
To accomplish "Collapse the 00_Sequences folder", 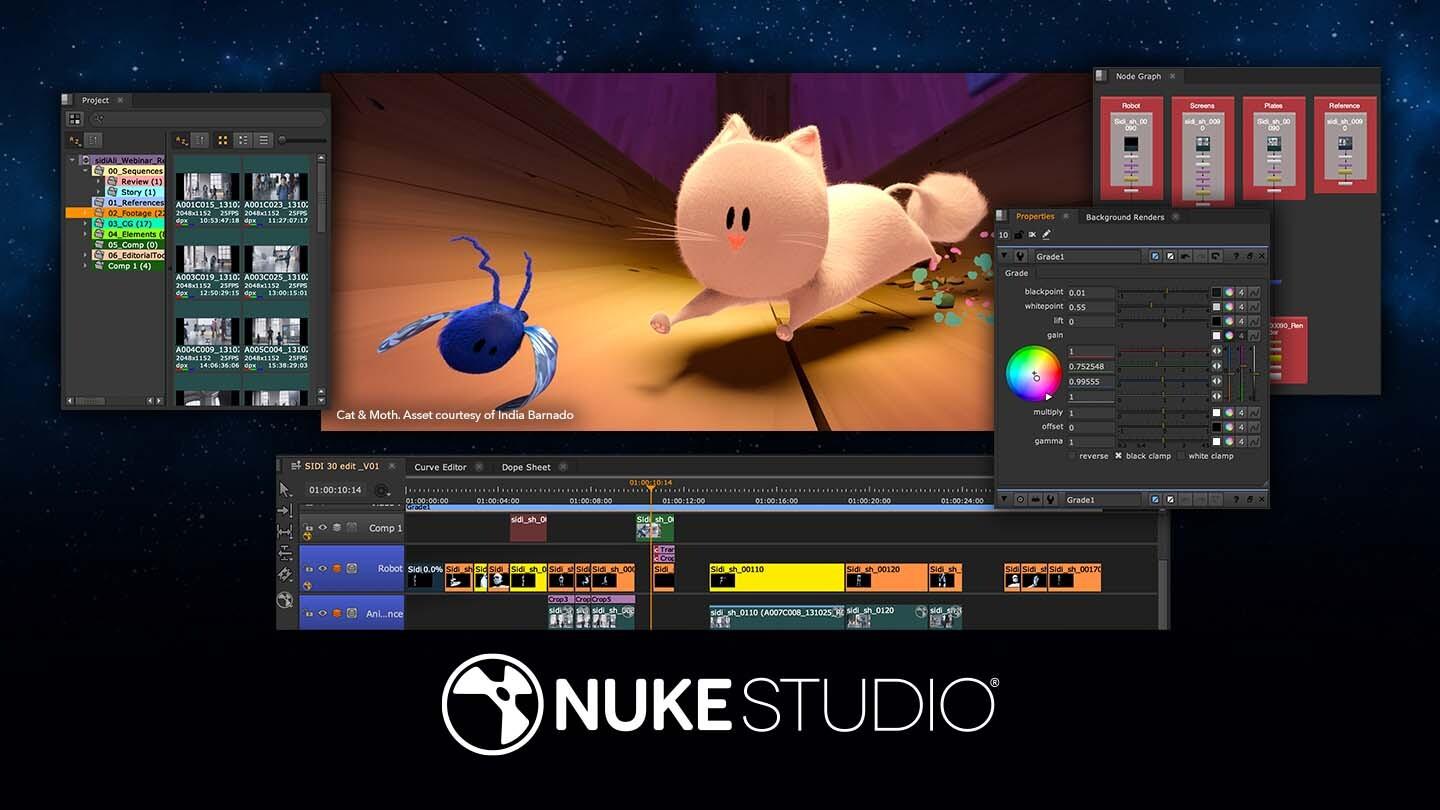I will click(x=86, y=170).
